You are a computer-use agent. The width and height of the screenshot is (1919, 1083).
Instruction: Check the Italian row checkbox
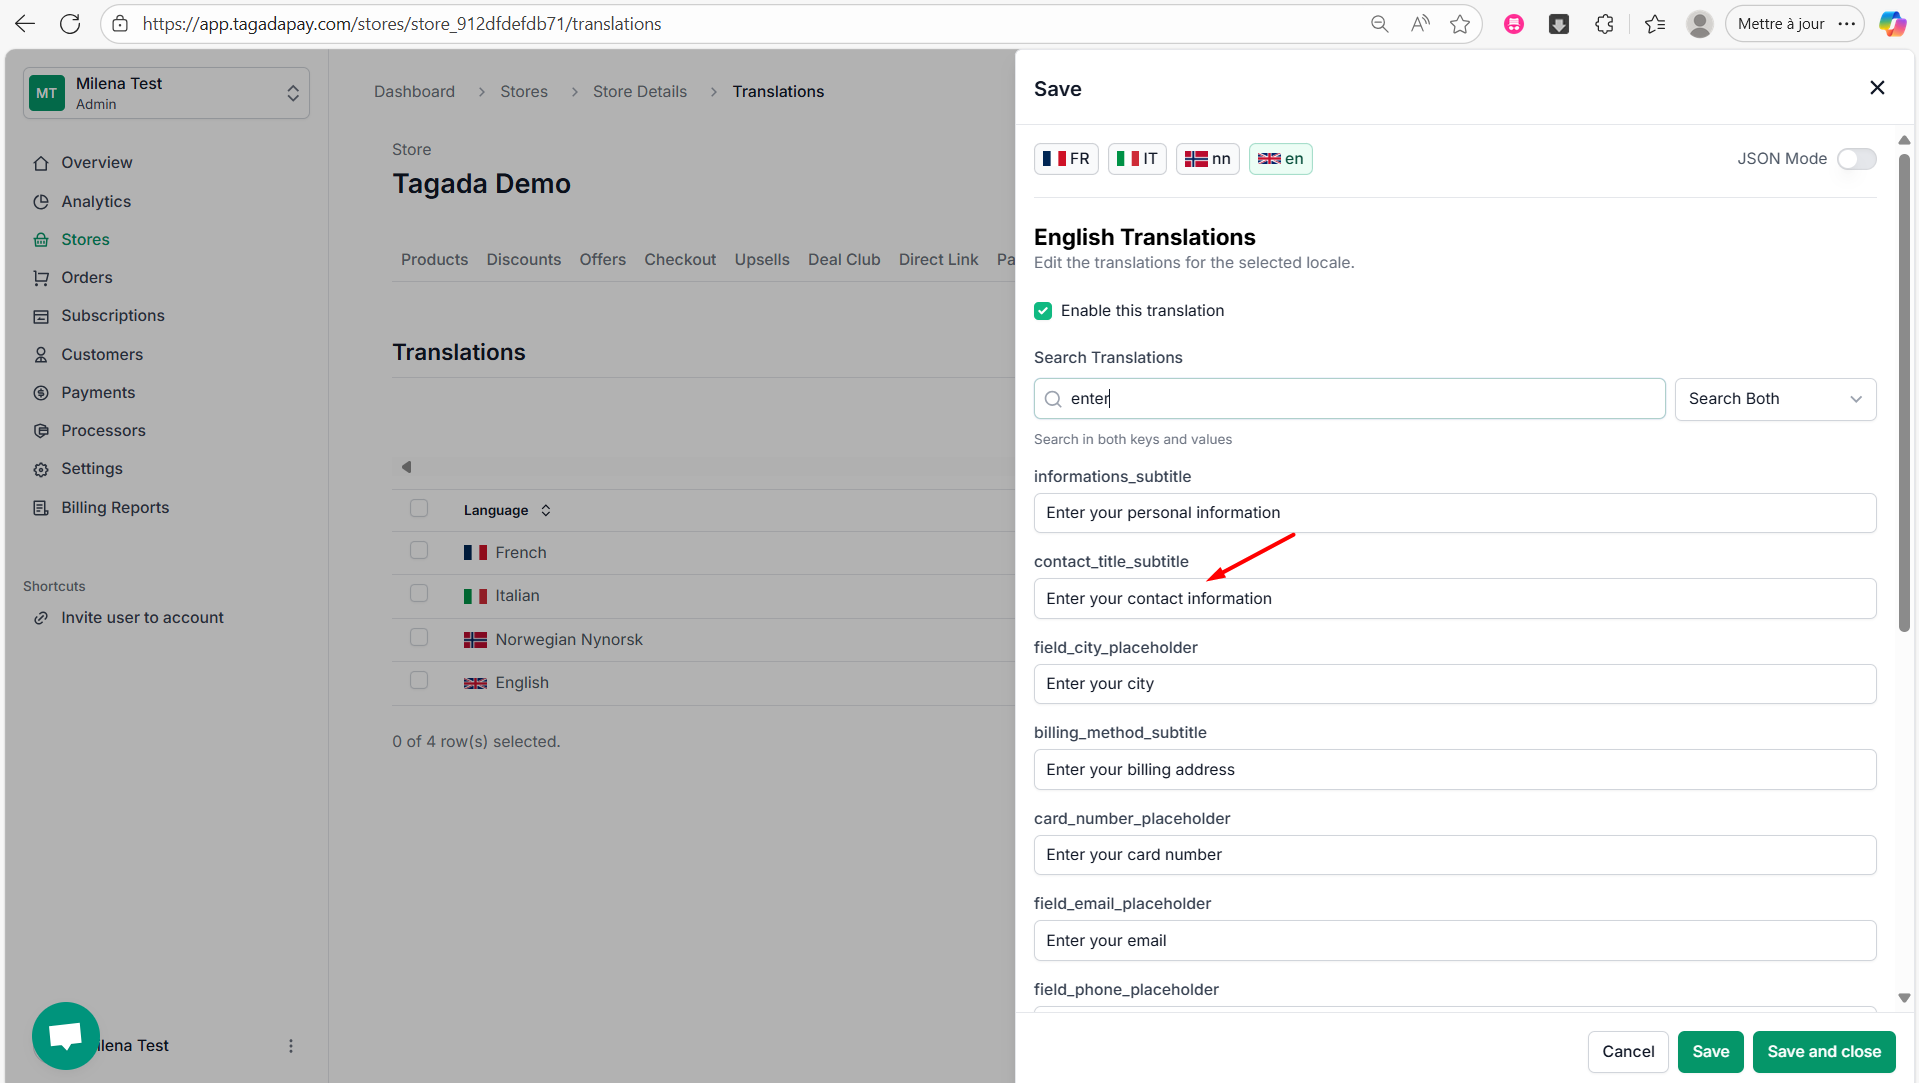[x=419, y=594]
